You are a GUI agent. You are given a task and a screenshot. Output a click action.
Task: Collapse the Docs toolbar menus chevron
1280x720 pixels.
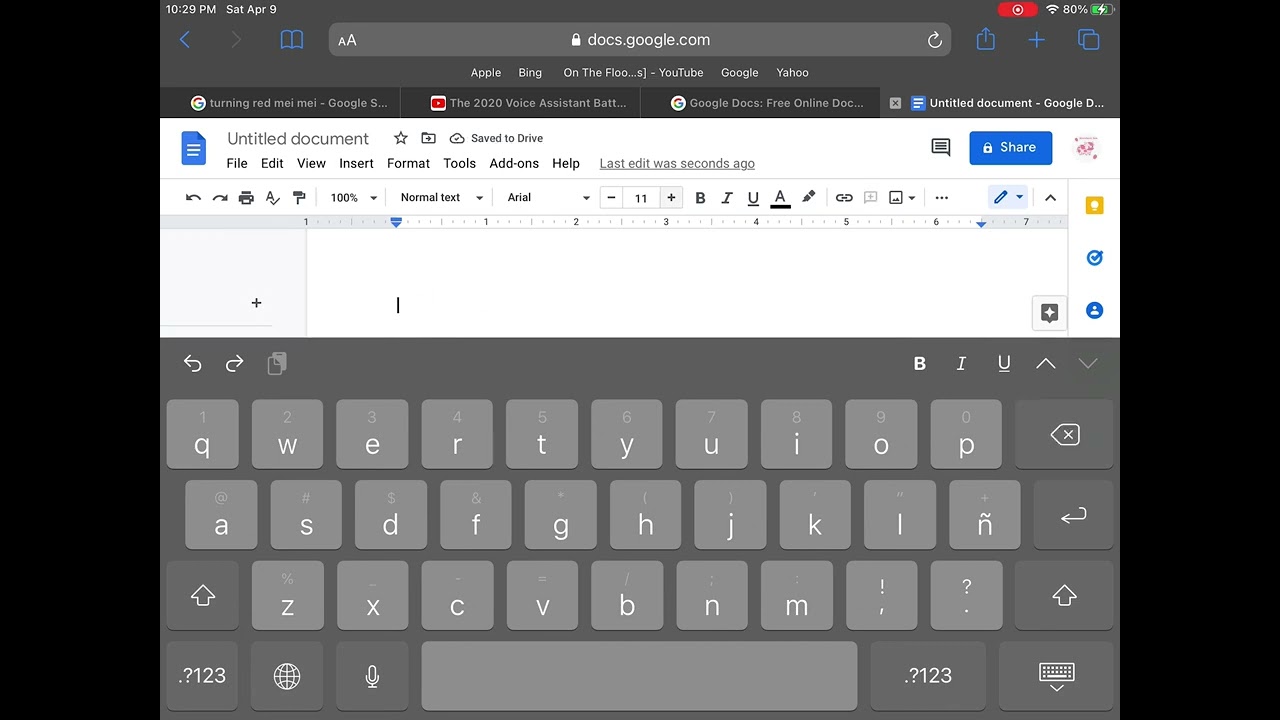[x=1050, y=198]
